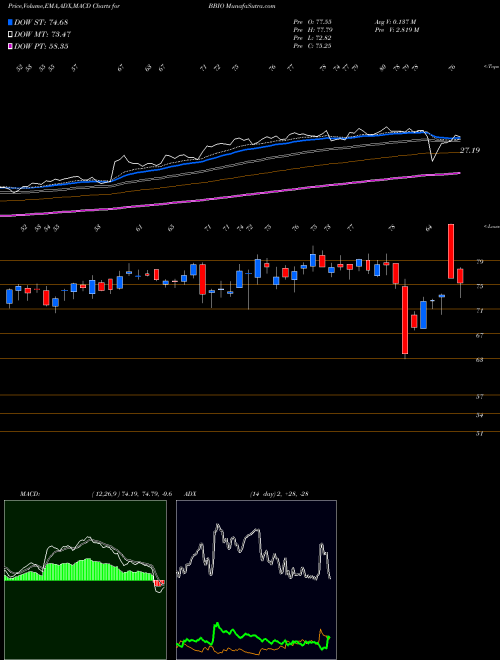Click the 79 price axis label
The height and width of the screenshot is (660, 500).
click(x=479, y=261)
